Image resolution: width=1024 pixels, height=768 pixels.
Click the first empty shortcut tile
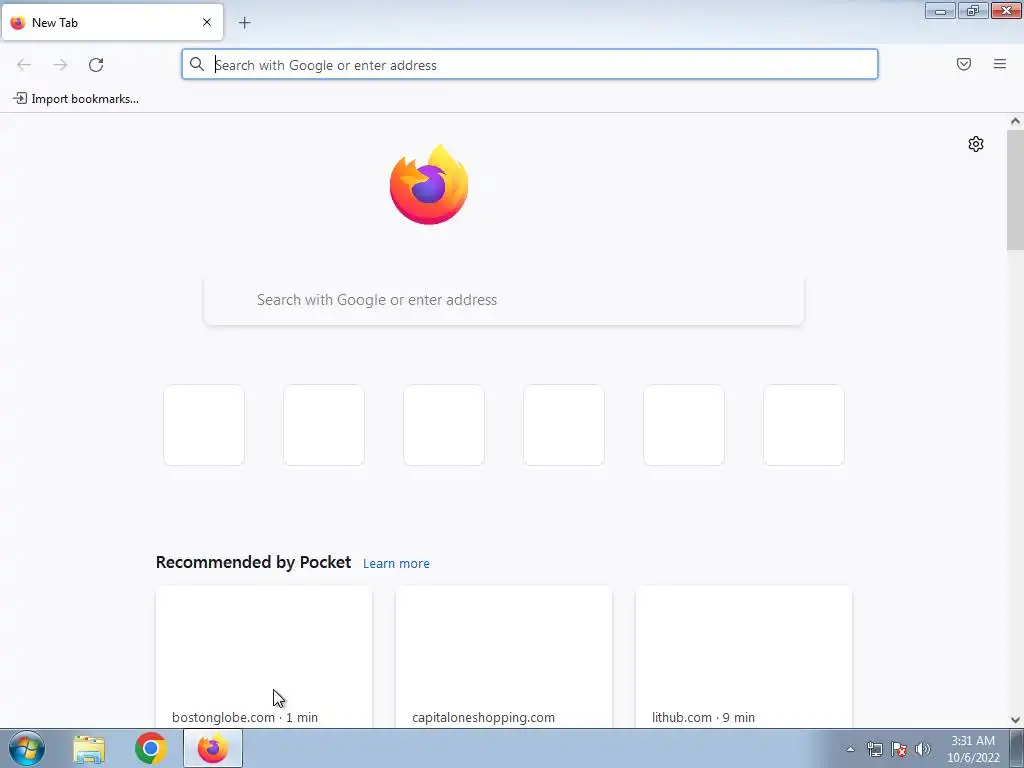[204, 425]
